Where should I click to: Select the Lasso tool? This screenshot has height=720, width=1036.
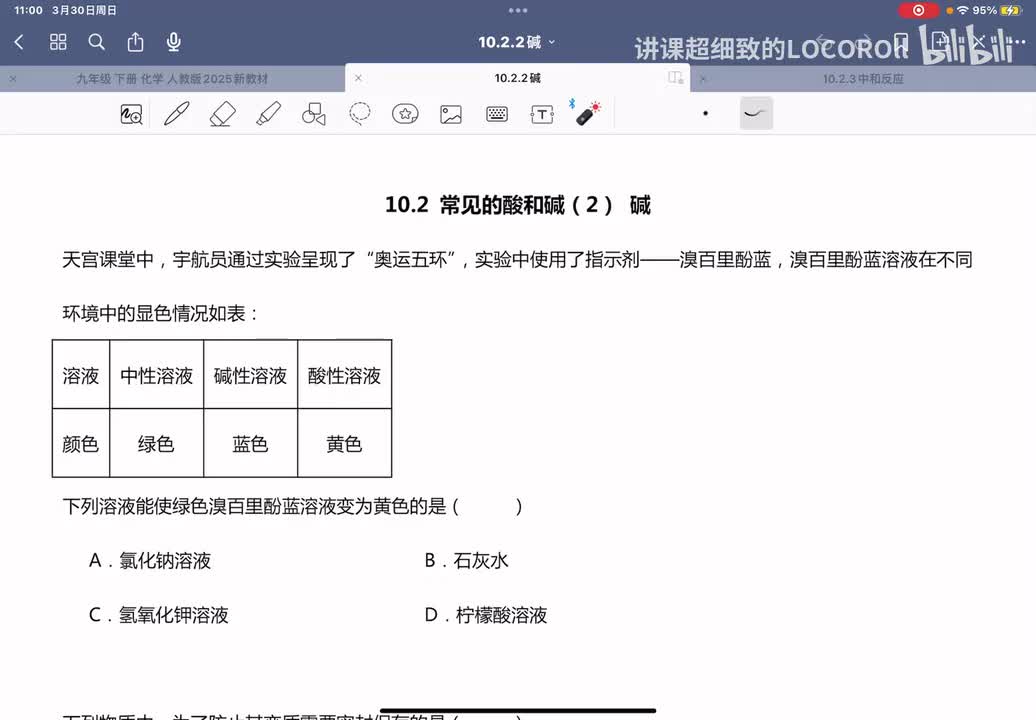[x=359, y=114]
